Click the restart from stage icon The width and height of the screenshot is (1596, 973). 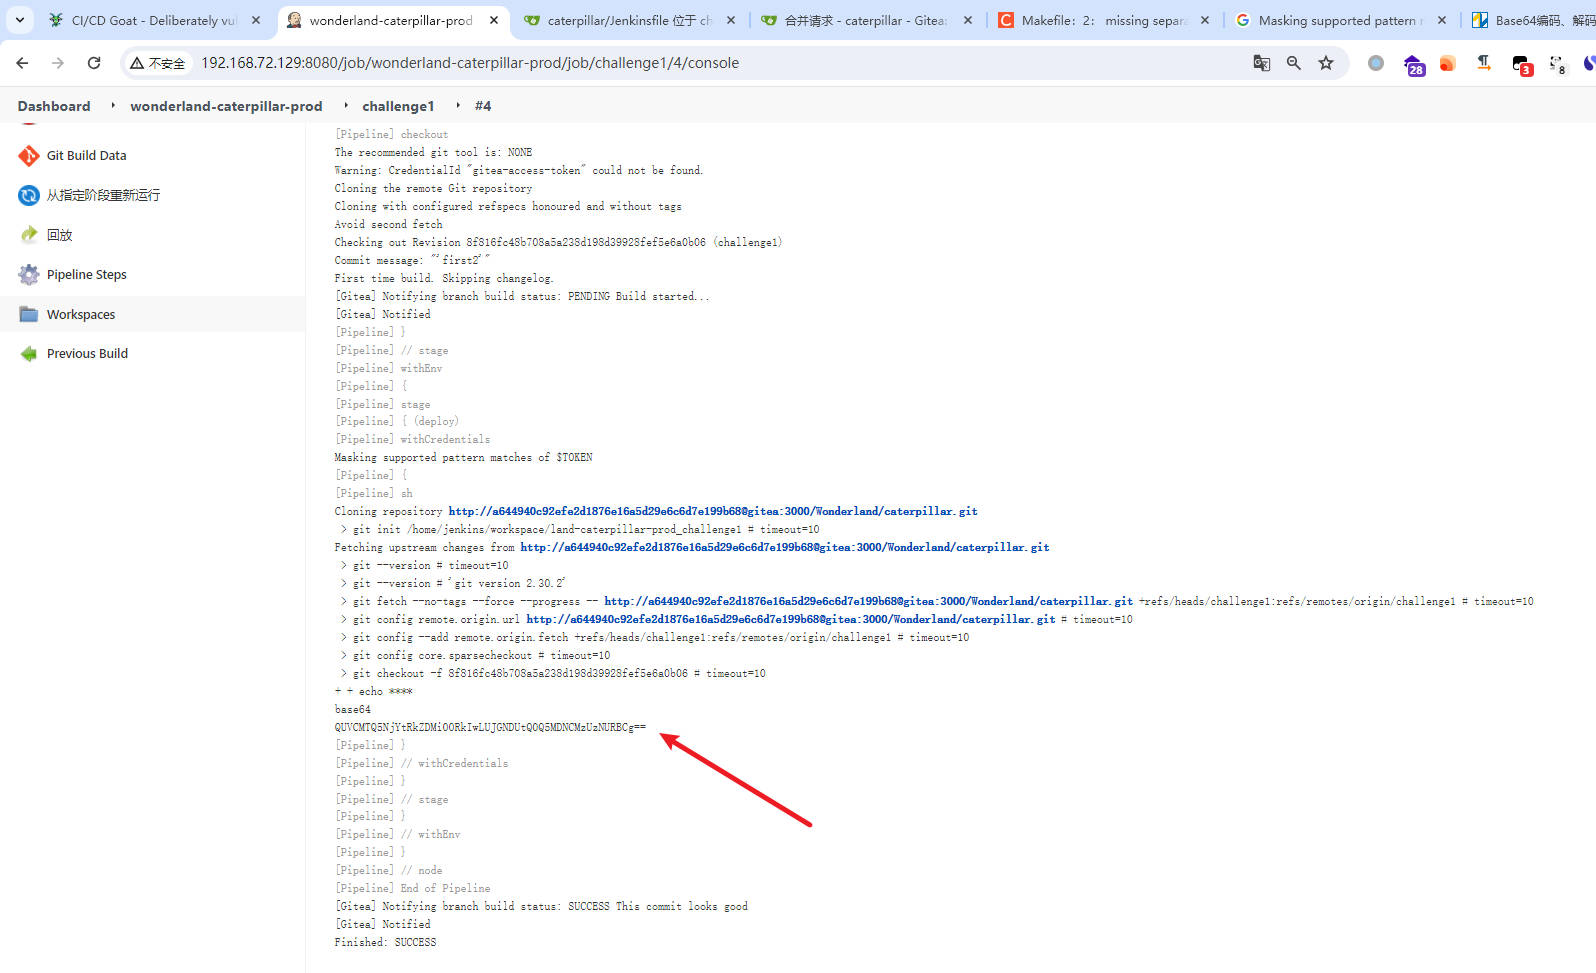[29, 195]
